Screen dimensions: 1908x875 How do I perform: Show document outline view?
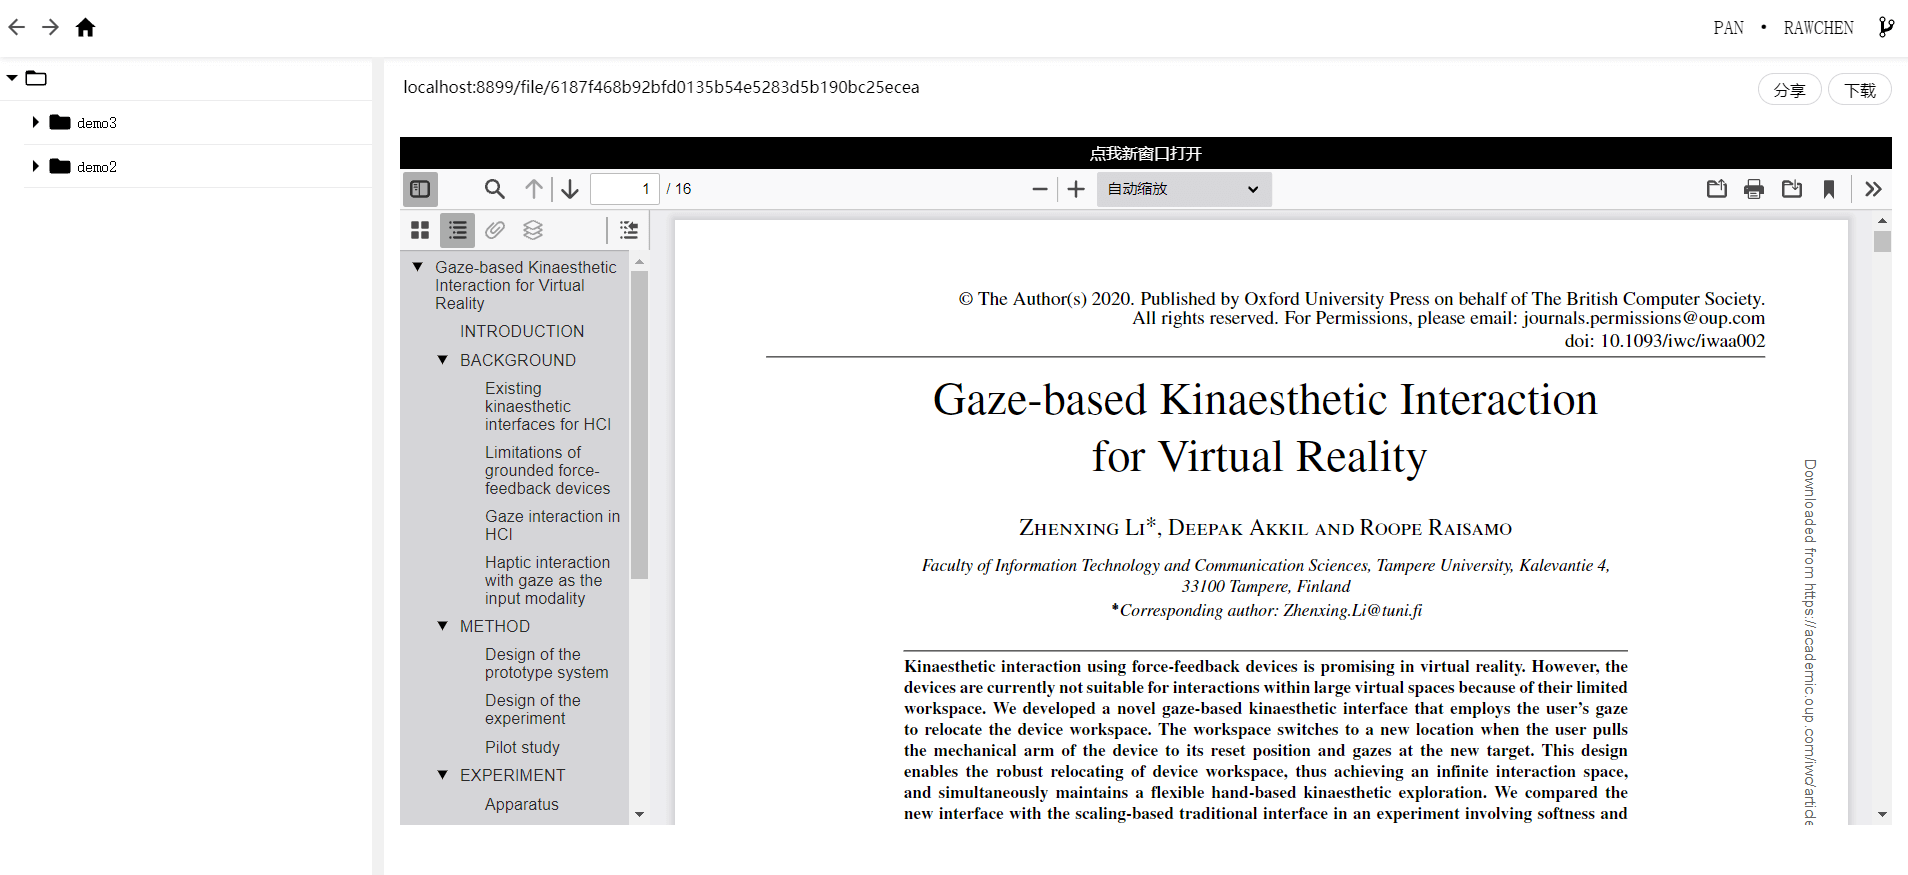pos(458,230)
